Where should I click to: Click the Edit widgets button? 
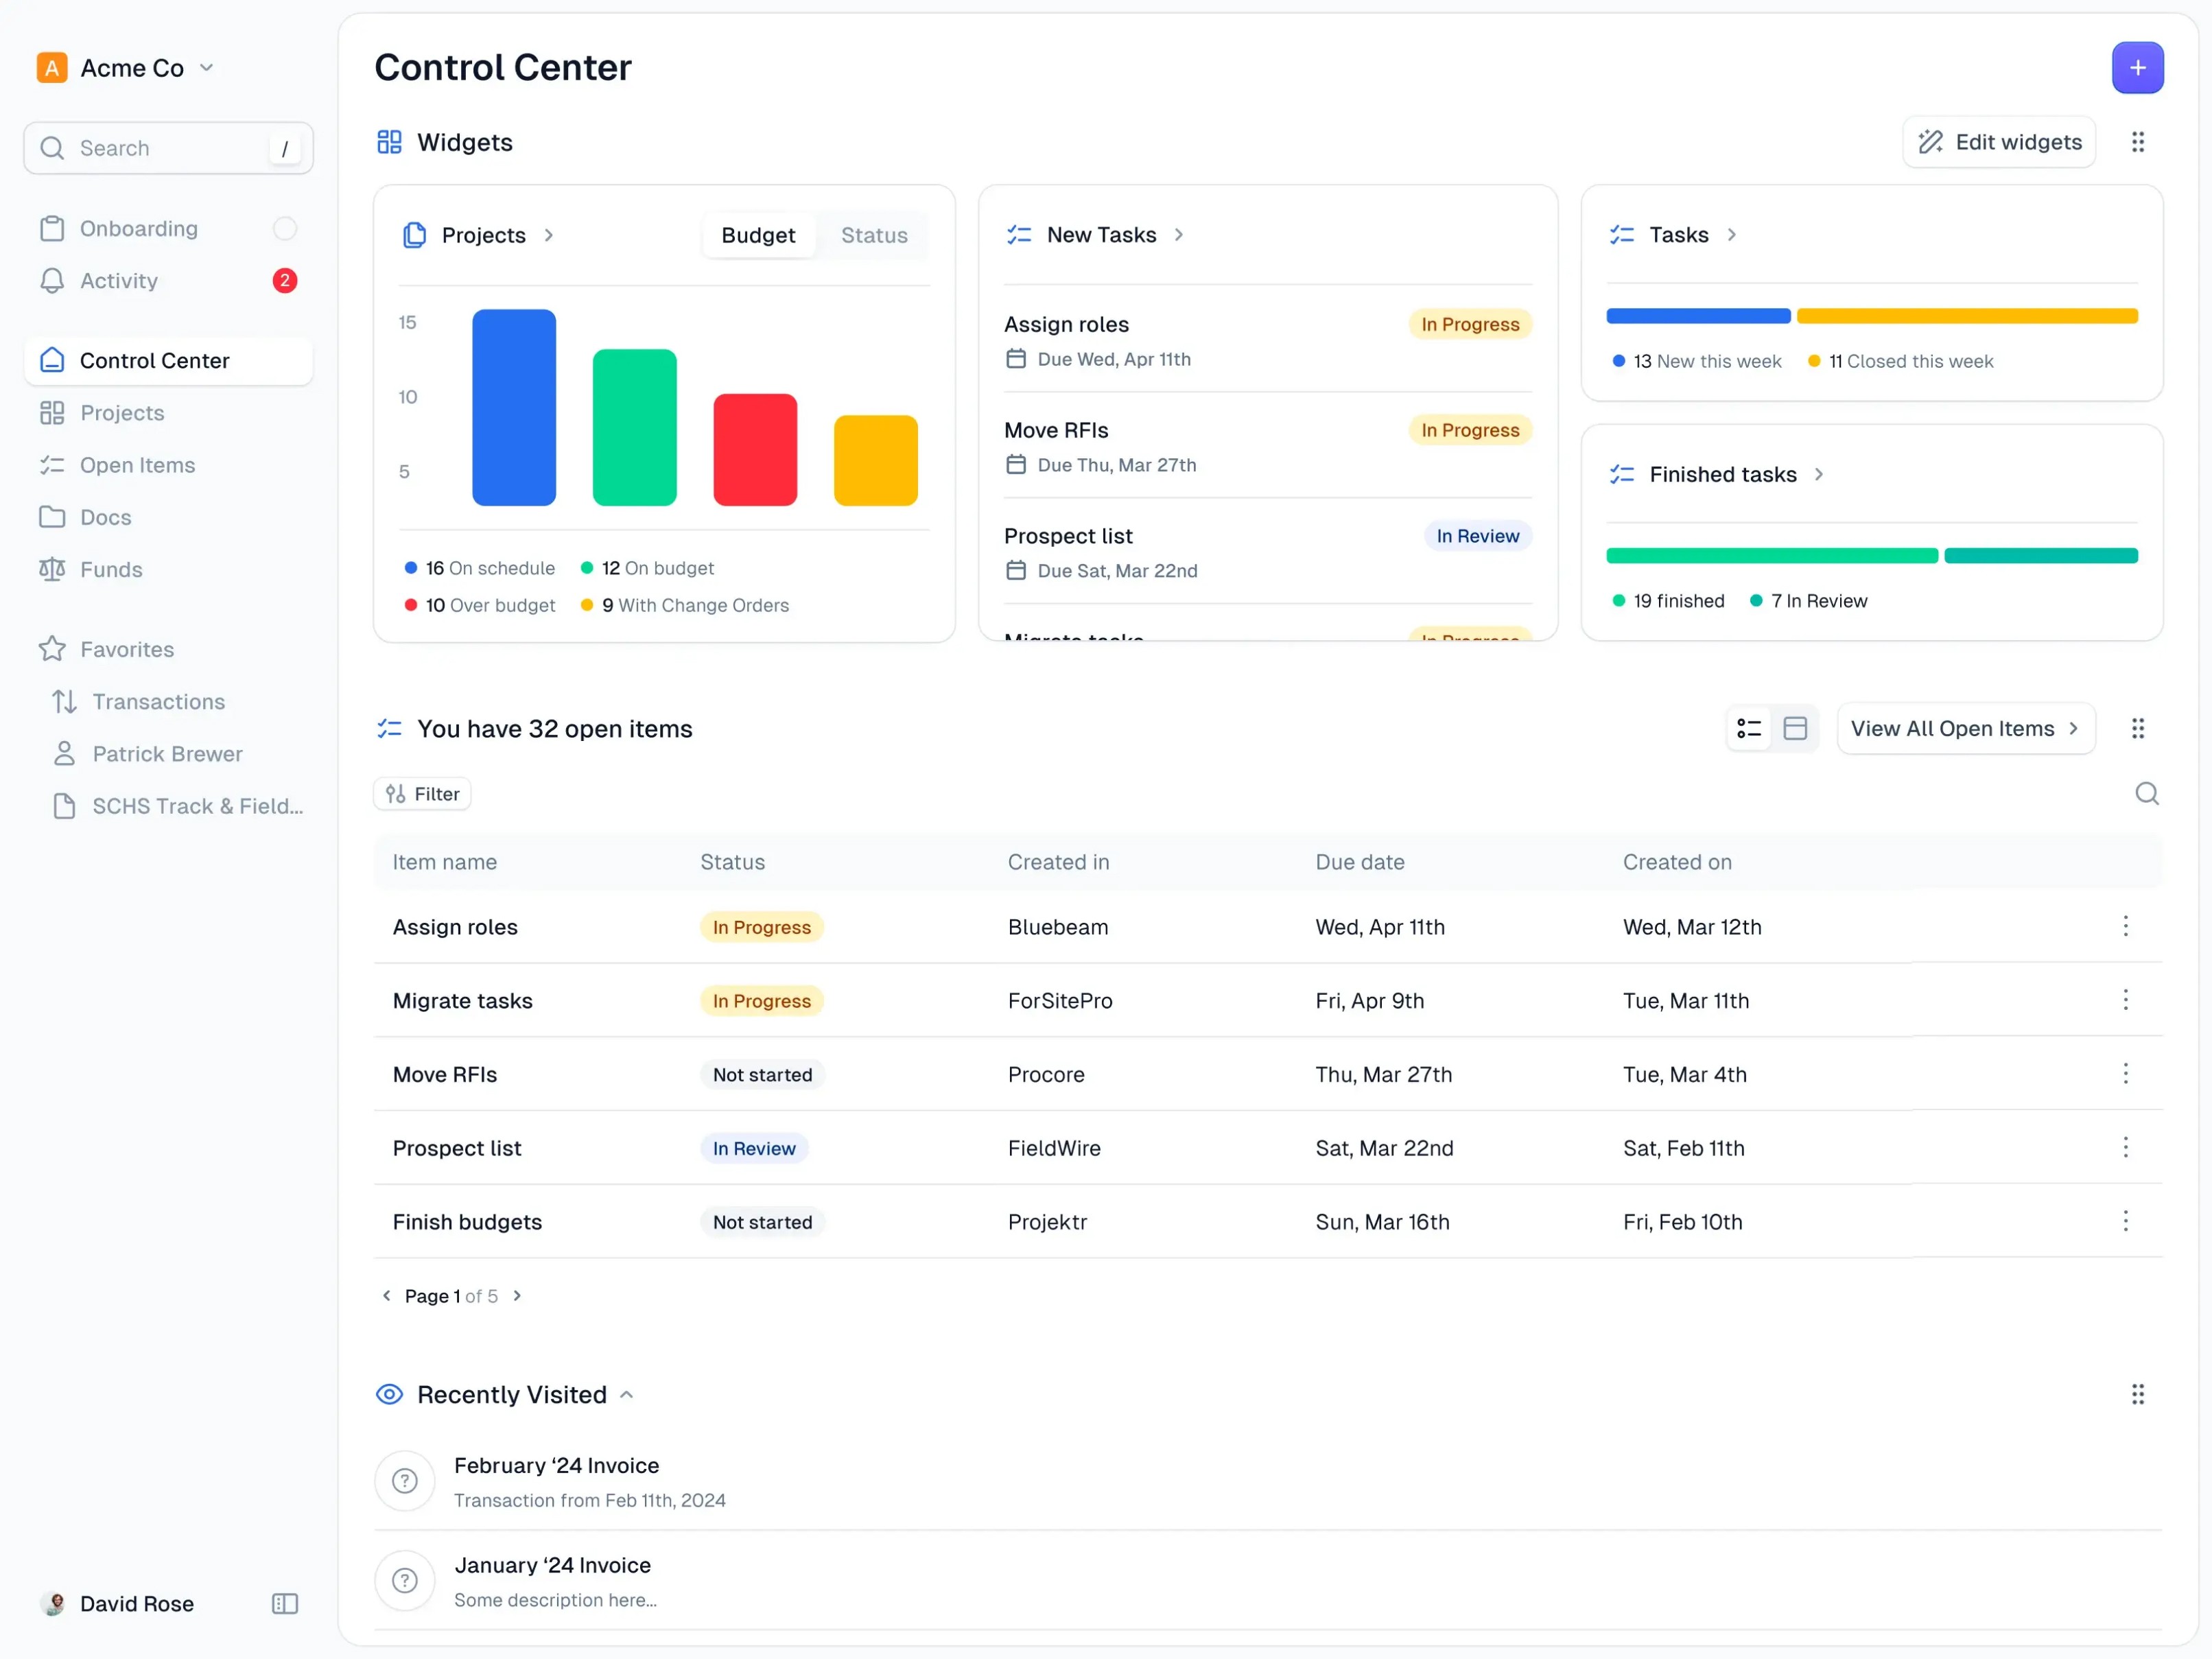[x=1999, y=142]
